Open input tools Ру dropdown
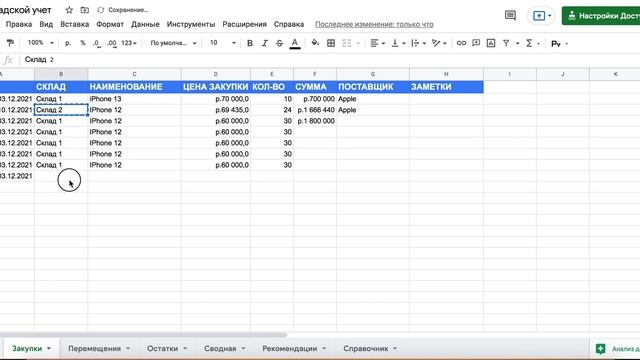This screenshot has width=640, height=360. (559, 43)
